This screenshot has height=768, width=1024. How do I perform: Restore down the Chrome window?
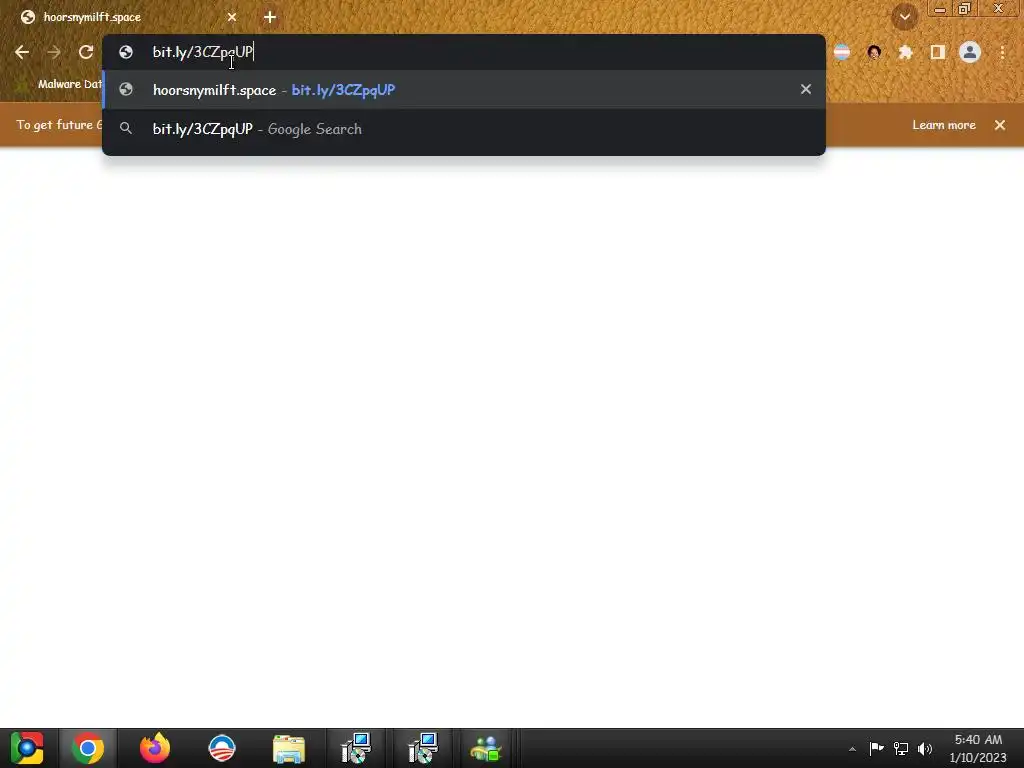tap(964, 9)
